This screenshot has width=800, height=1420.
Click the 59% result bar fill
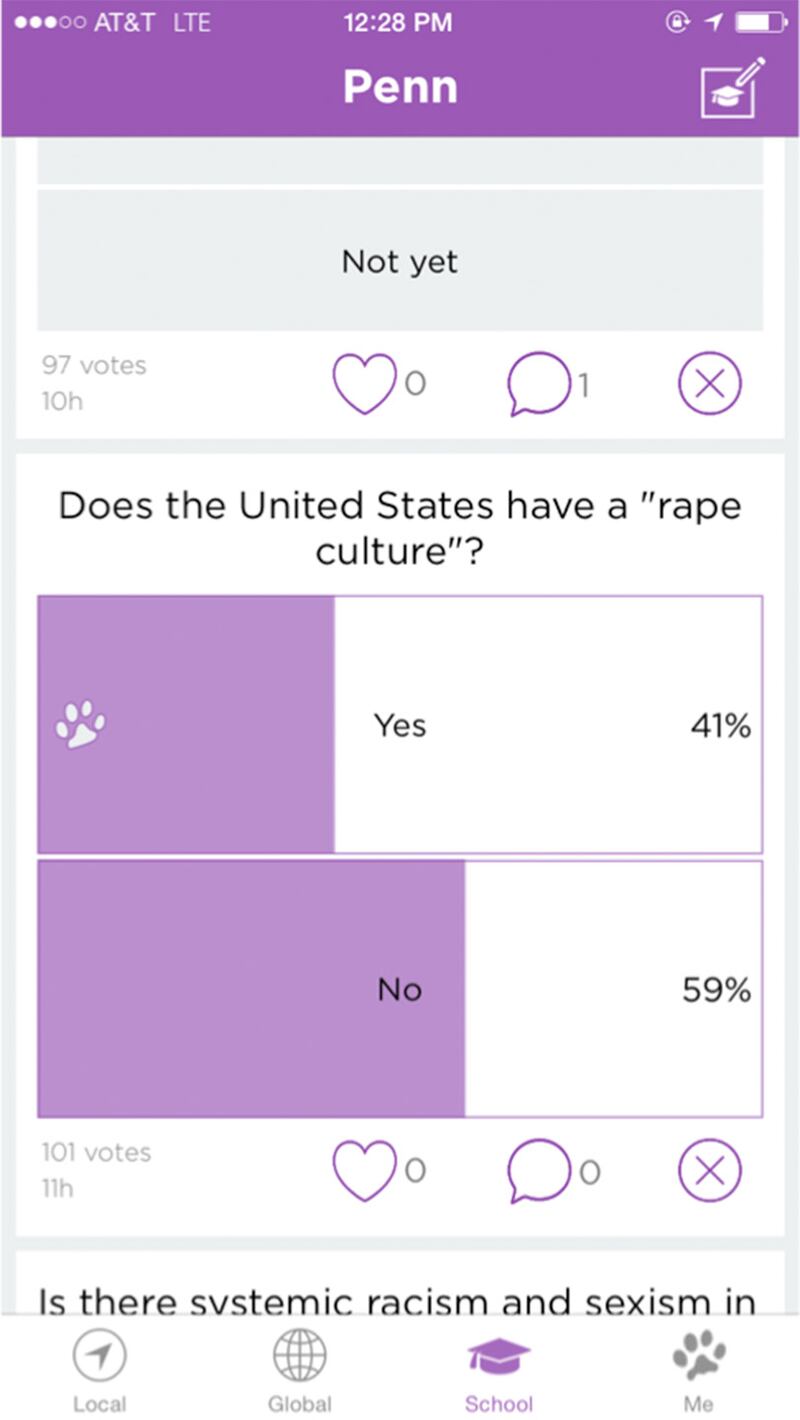click(250, 989)
